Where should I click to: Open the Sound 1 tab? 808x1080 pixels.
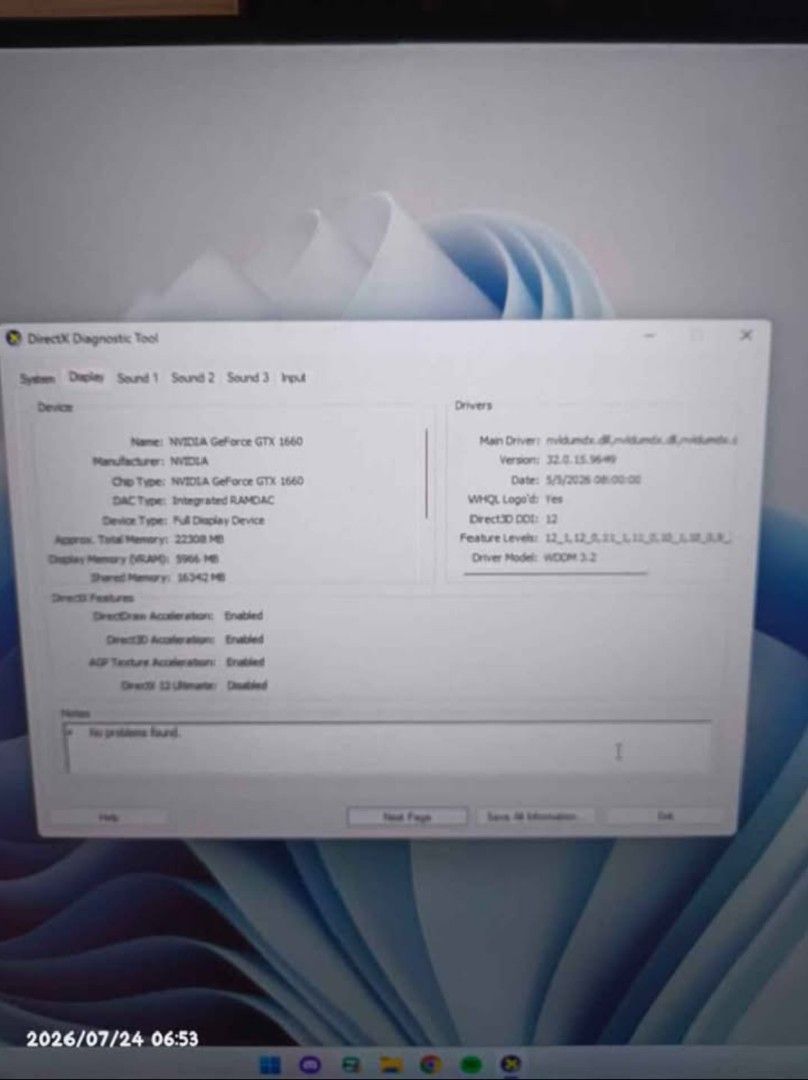pyautogui.click(x=137, y=377)
